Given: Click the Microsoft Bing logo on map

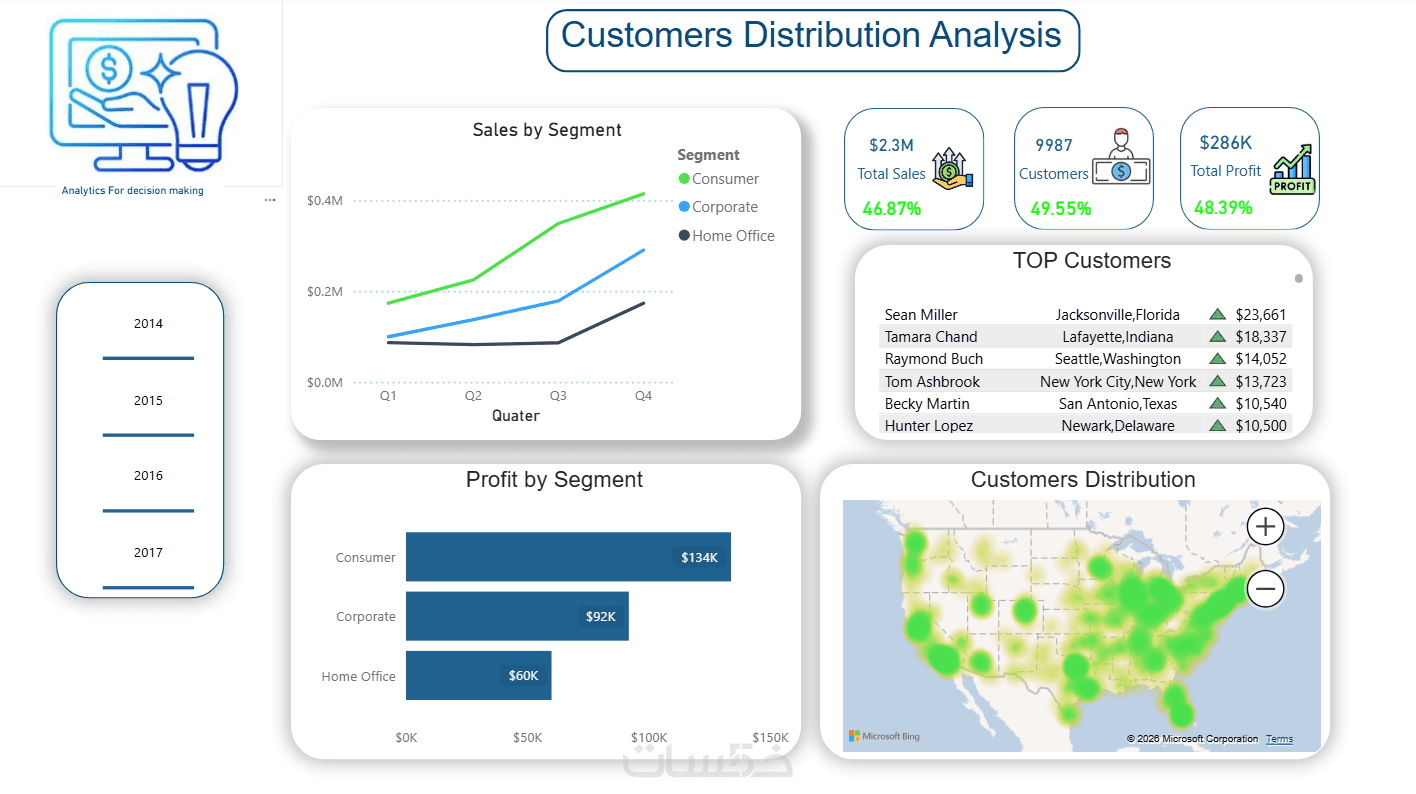Looking at the screenshot, I should 885,737.
